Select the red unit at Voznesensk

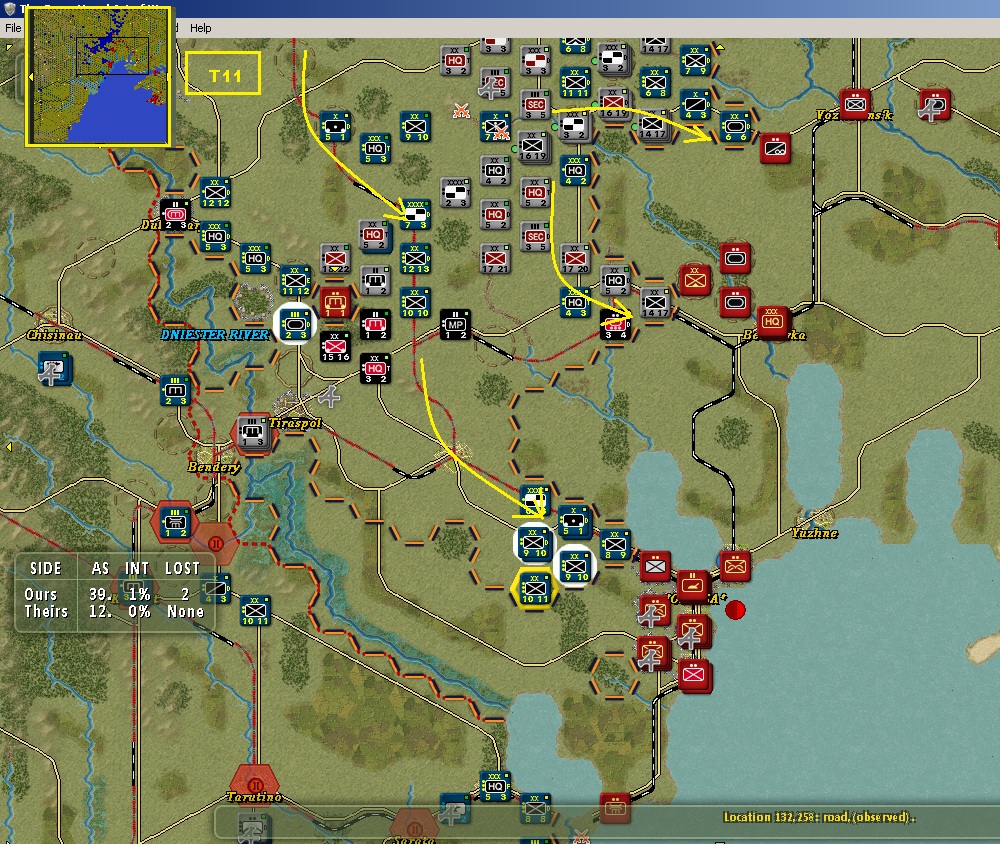pos(855,104)
